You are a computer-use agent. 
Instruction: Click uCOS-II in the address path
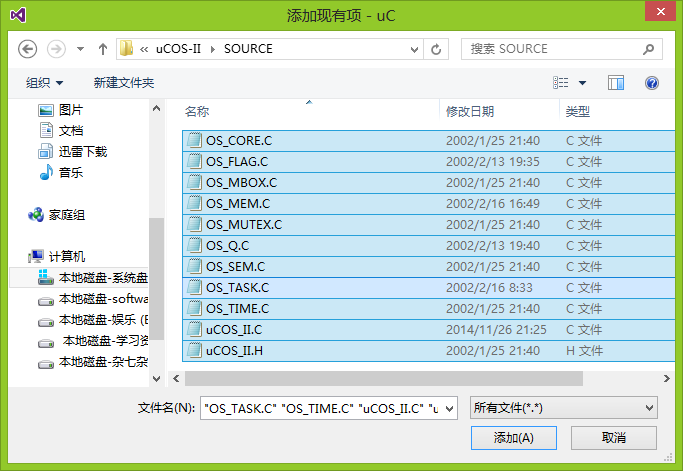(x=178, y=49)
